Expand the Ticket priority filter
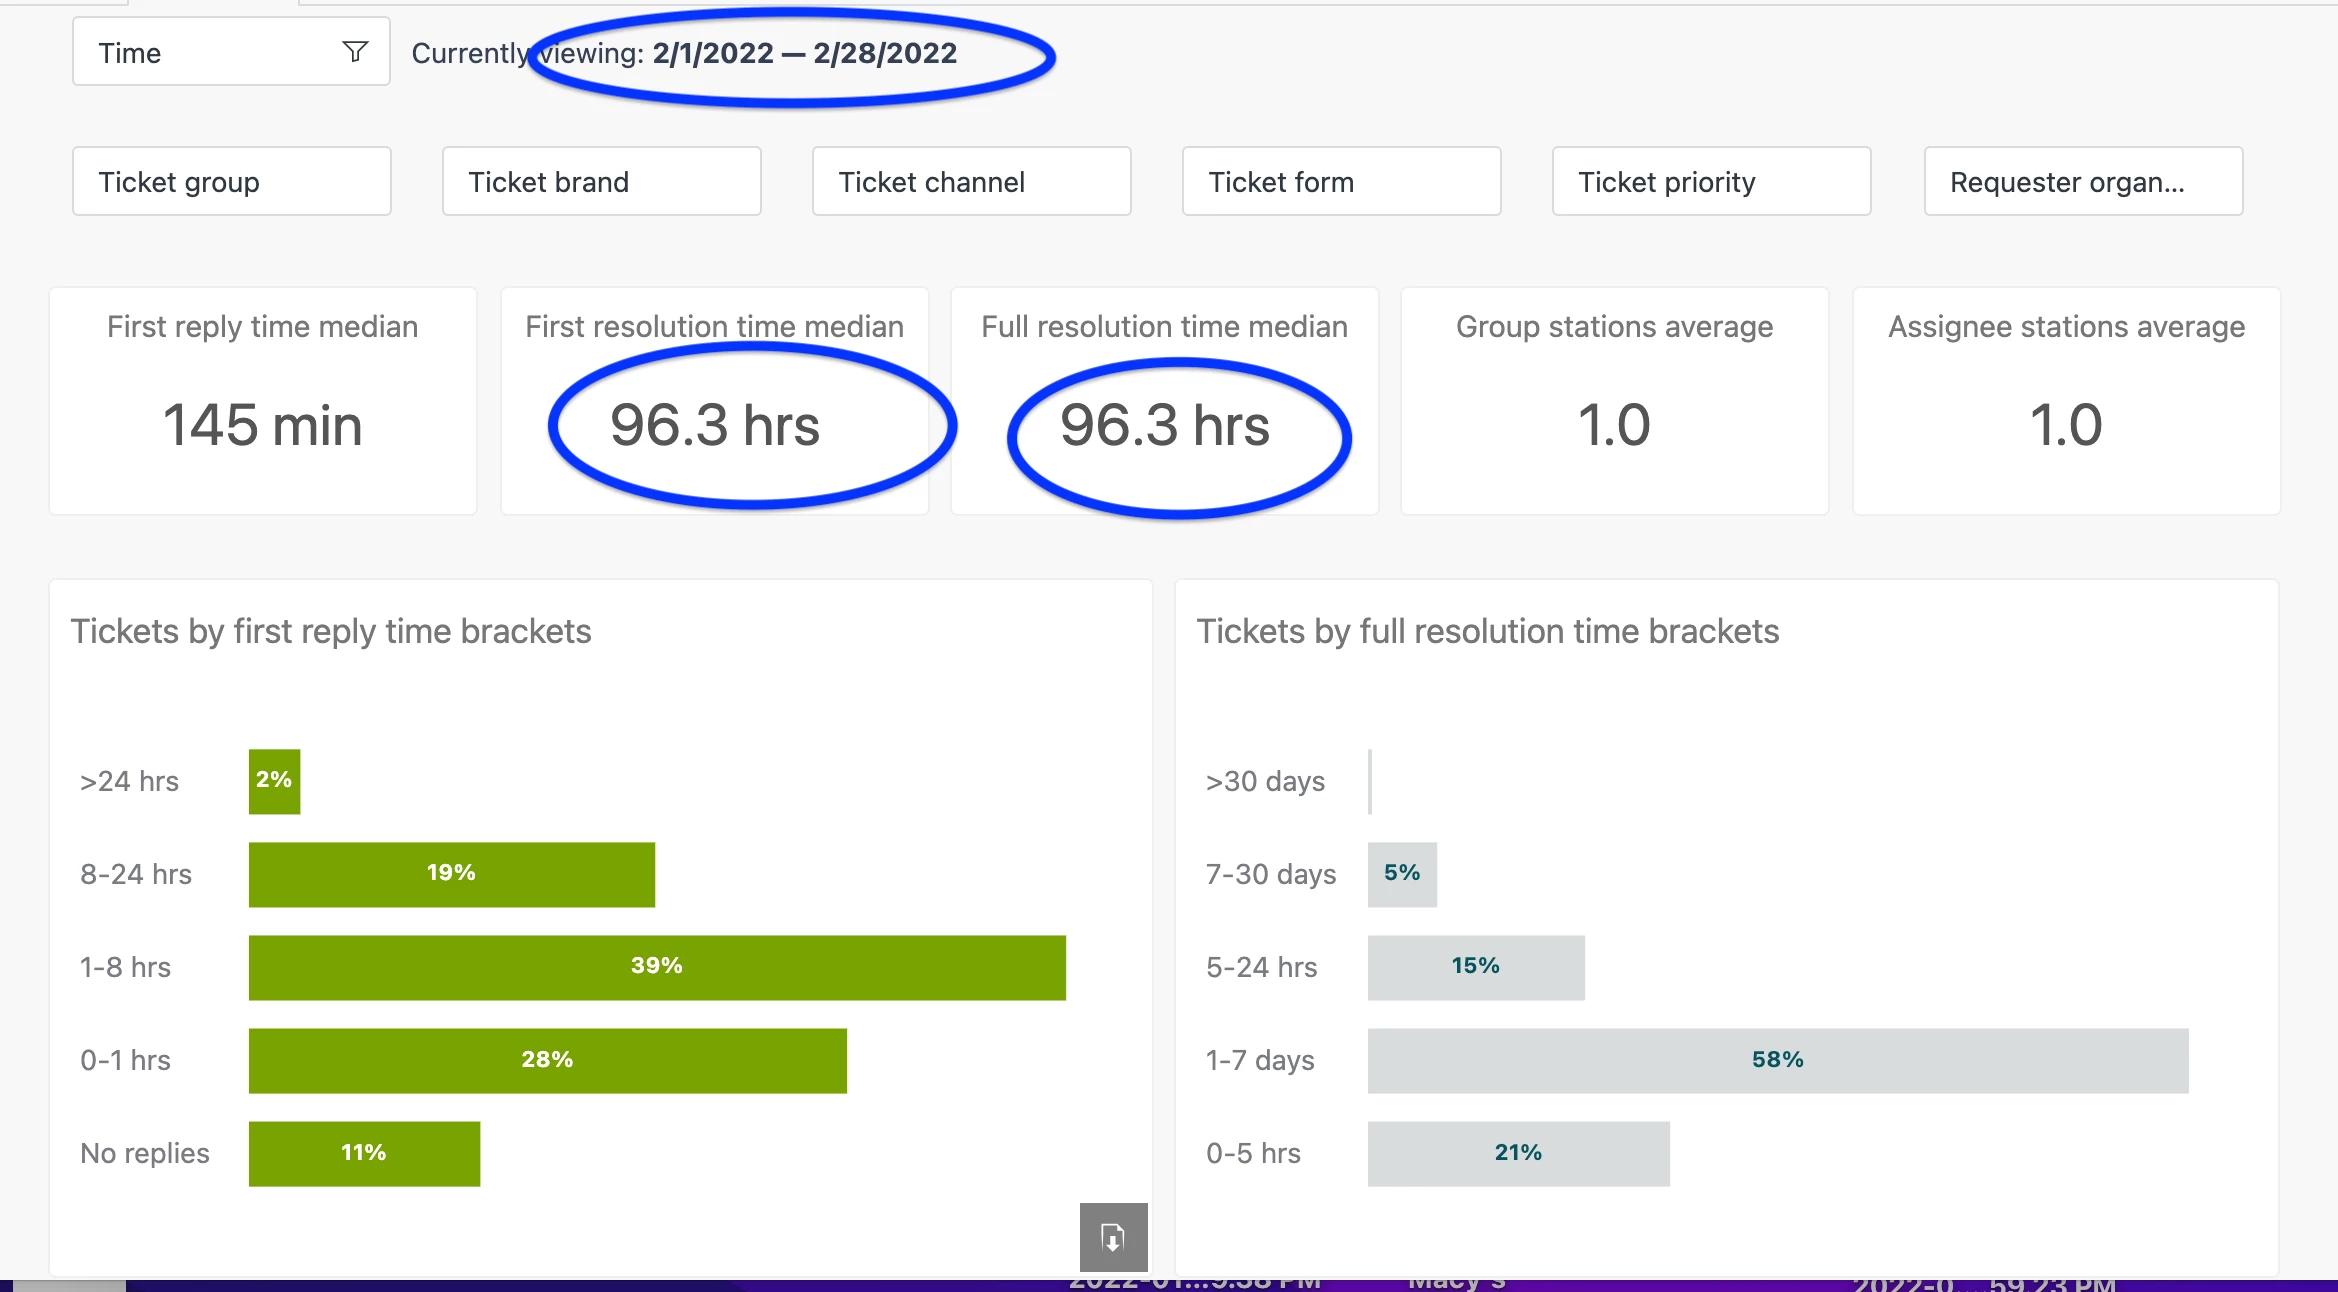 (x=1711, y=182)
